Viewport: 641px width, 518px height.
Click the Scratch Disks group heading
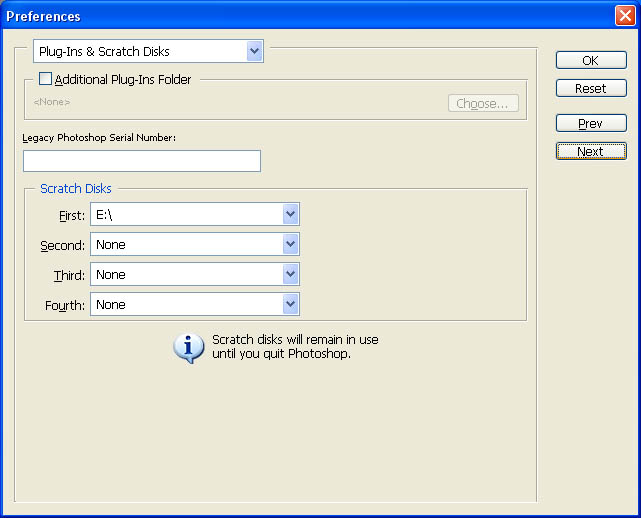point(76,188)
